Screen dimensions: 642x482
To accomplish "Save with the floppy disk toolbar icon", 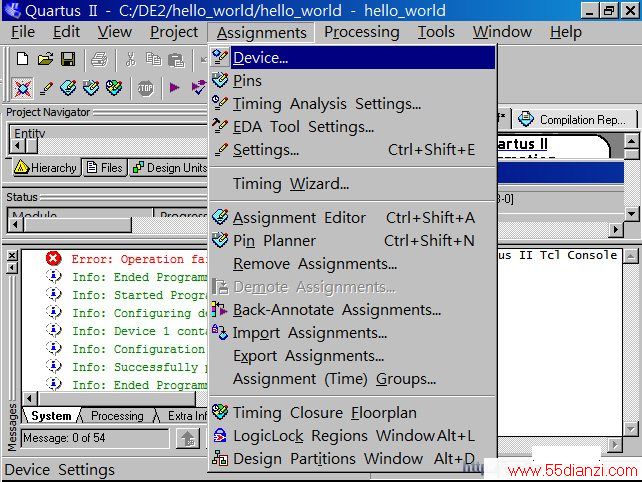I will click(x=68, y=59).
